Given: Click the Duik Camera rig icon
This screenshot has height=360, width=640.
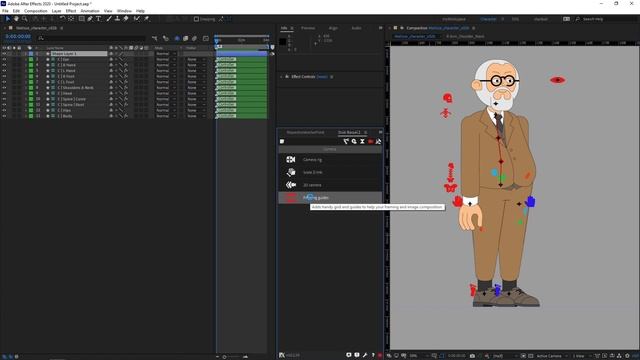Looking at the screenshot, I should click(x=291, y=160).
